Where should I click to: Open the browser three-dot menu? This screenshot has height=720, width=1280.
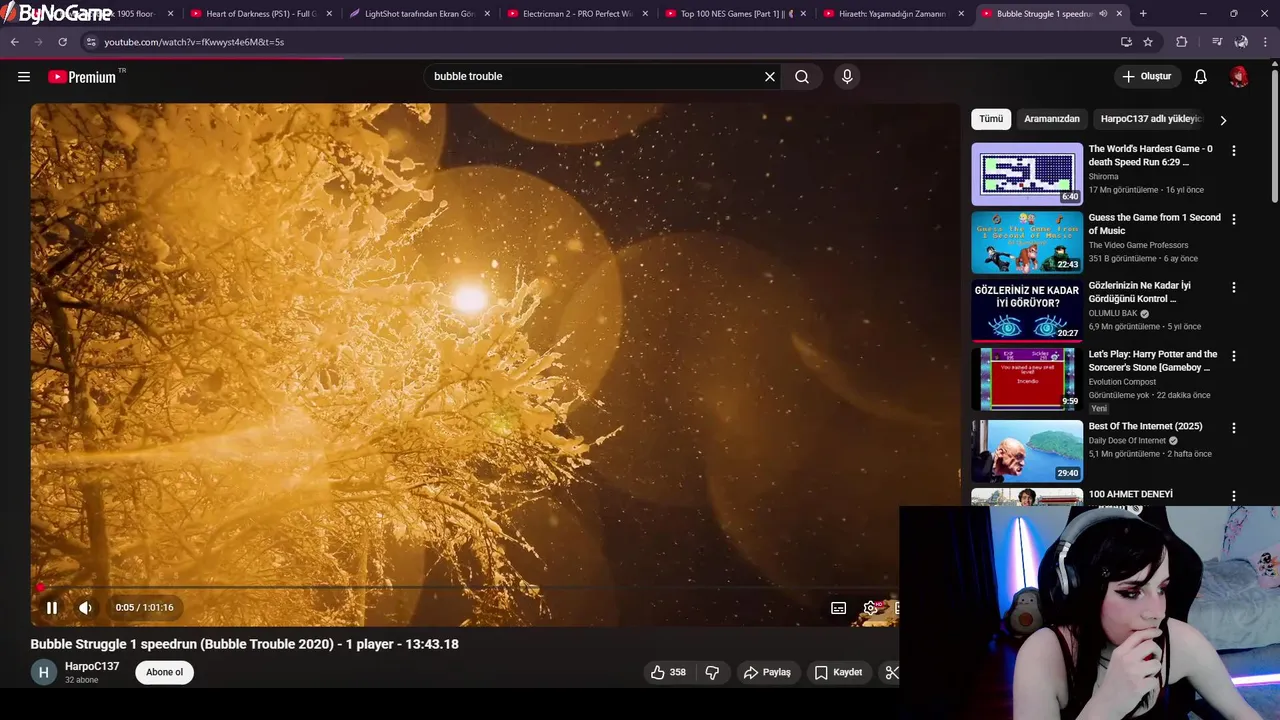click(1266, 42)
